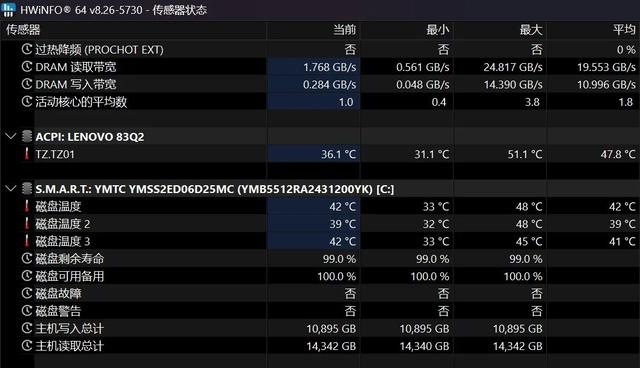
Task: Click the 平均 column header
Action: click(x=624, y=30)
